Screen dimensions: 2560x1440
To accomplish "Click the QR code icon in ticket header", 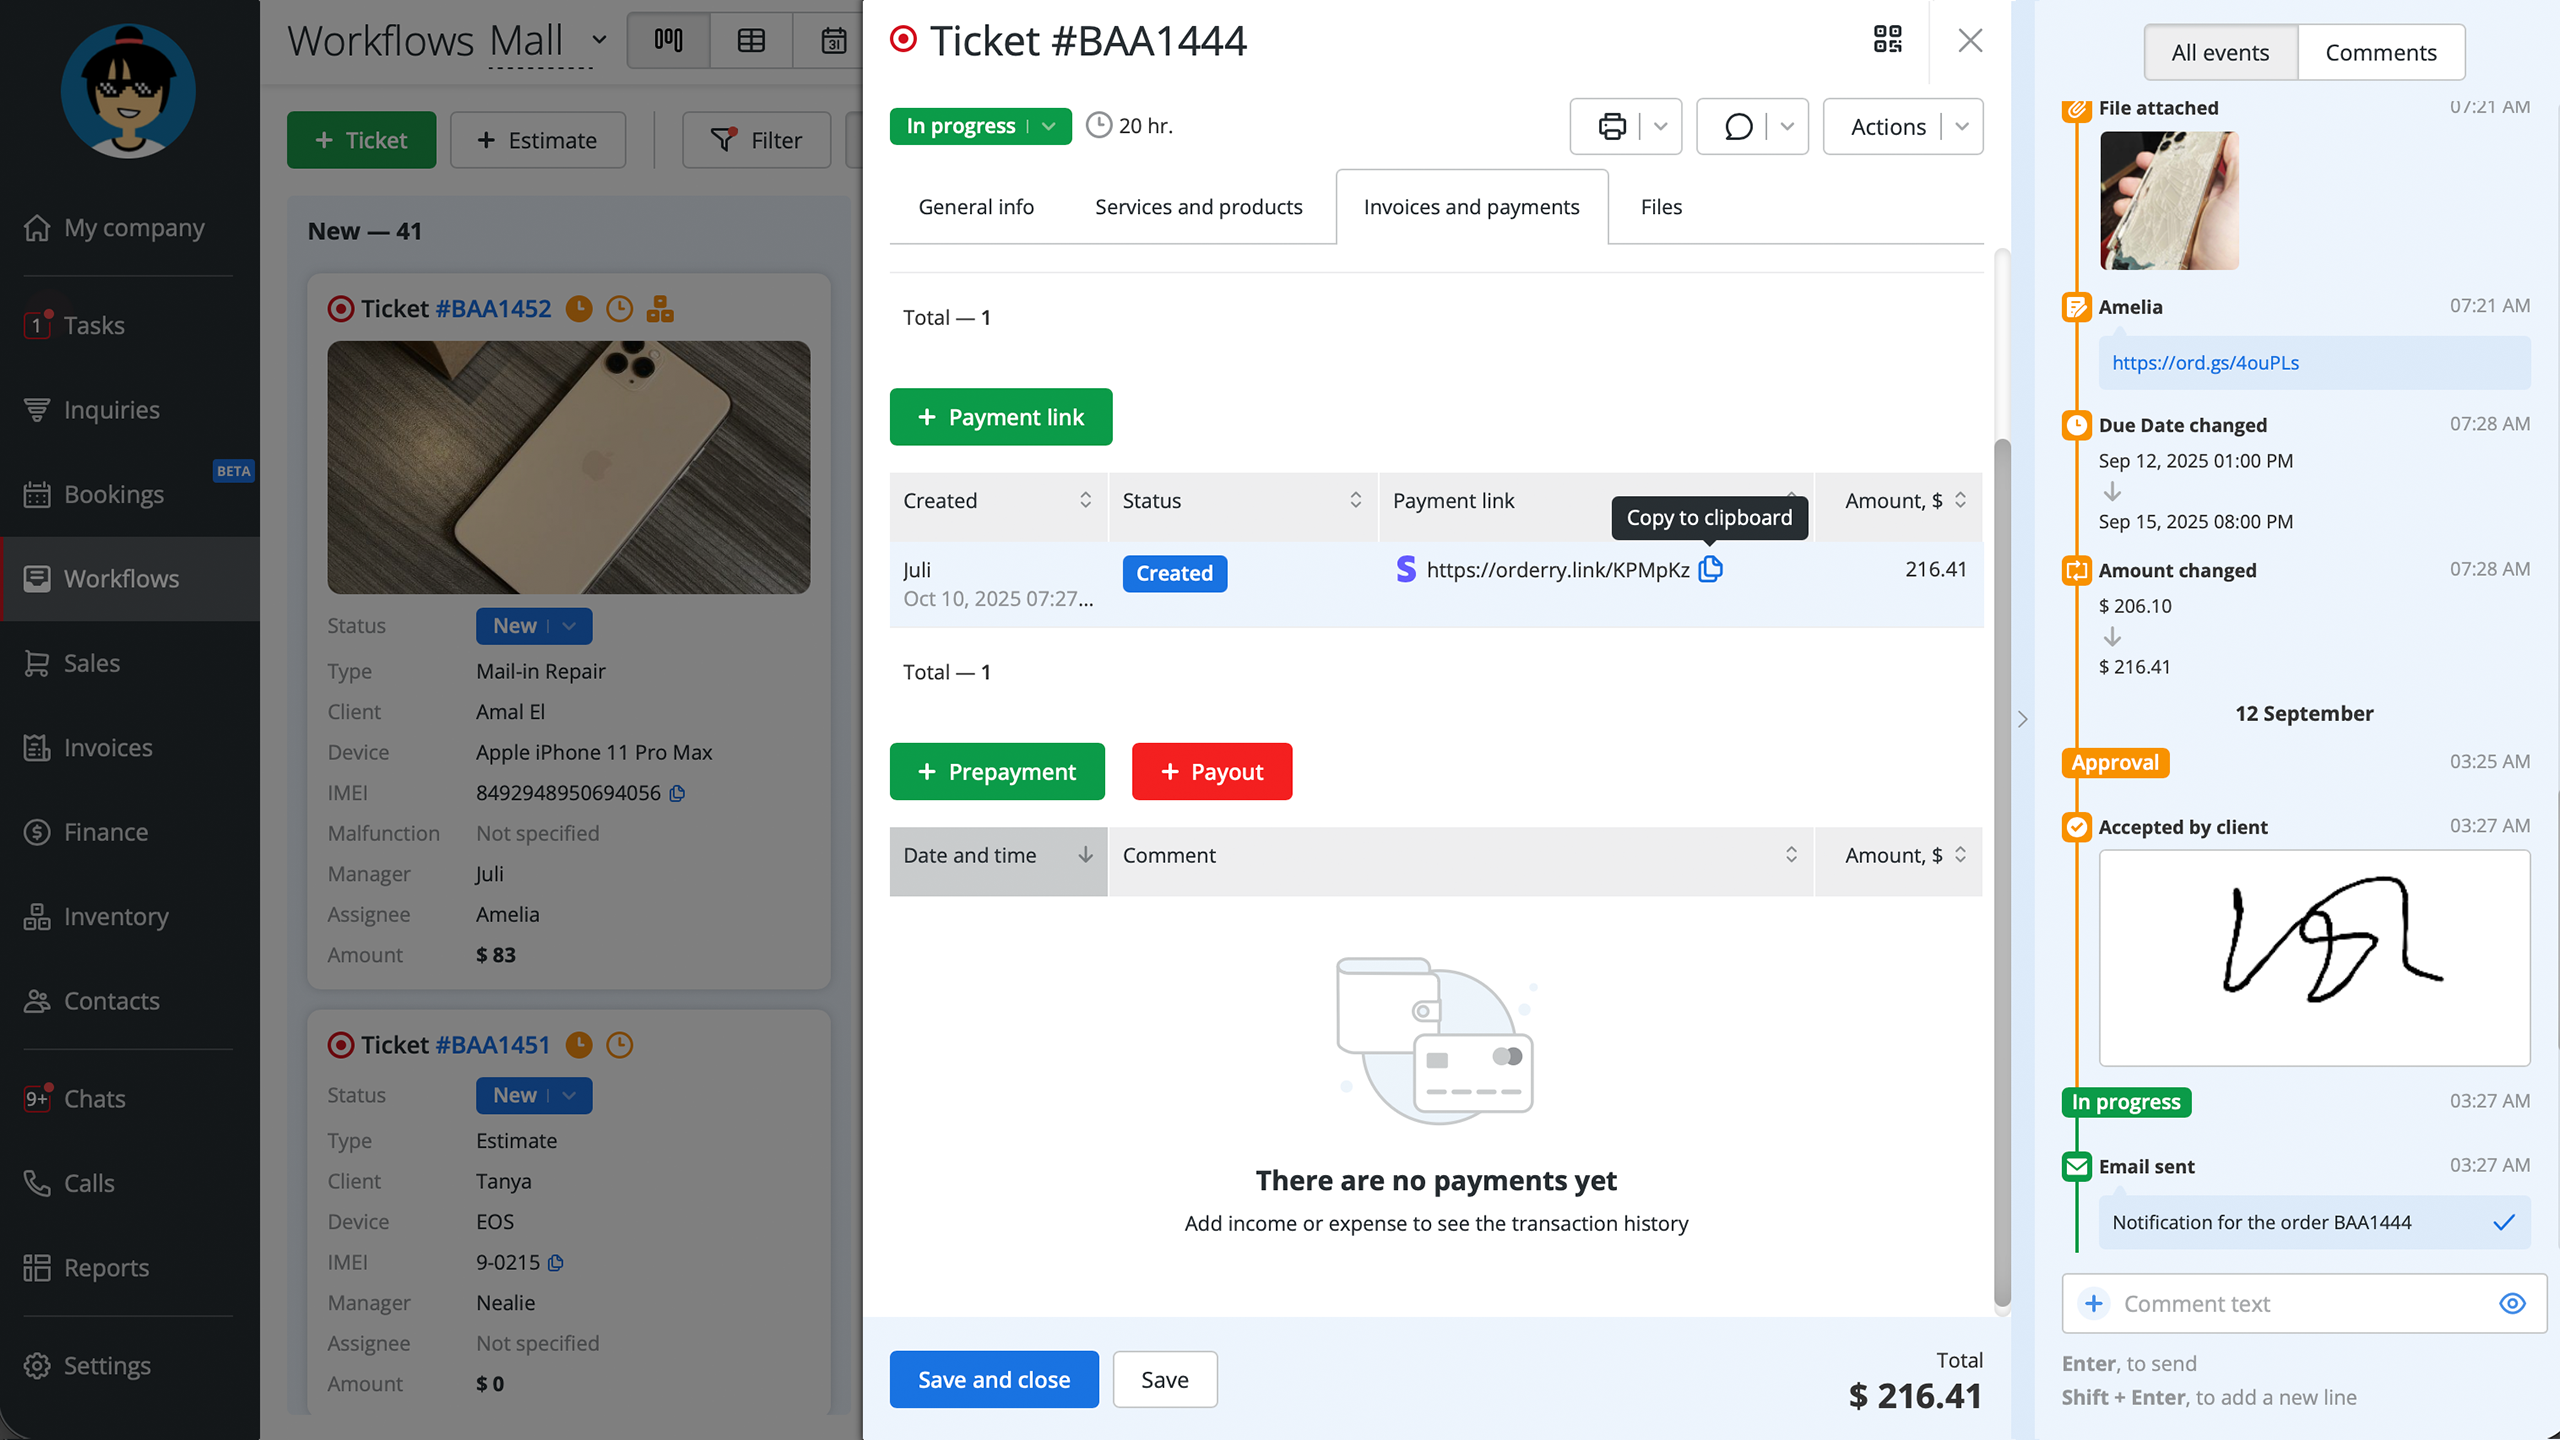I will click(x=1887, y=40).
